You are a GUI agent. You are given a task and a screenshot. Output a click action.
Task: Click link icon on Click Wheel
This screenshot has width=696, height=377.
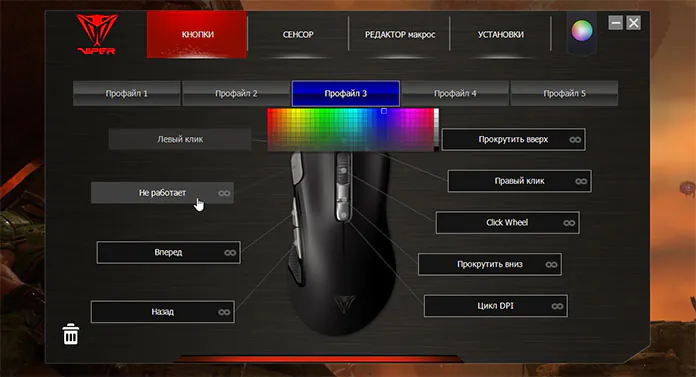[x=569, y=223]
